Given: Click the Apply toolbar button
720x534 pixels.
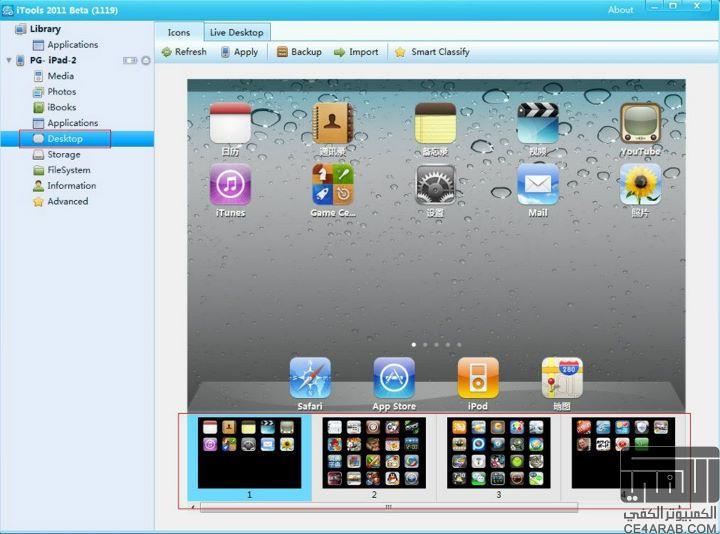Looking at the screenshot, I should pyautogui.click(x=239, y=52).
